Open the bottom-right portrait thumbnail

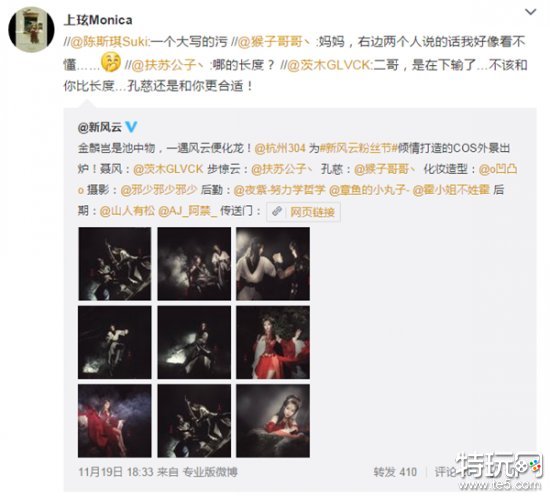pyautogui.click(x=273, y=421)
